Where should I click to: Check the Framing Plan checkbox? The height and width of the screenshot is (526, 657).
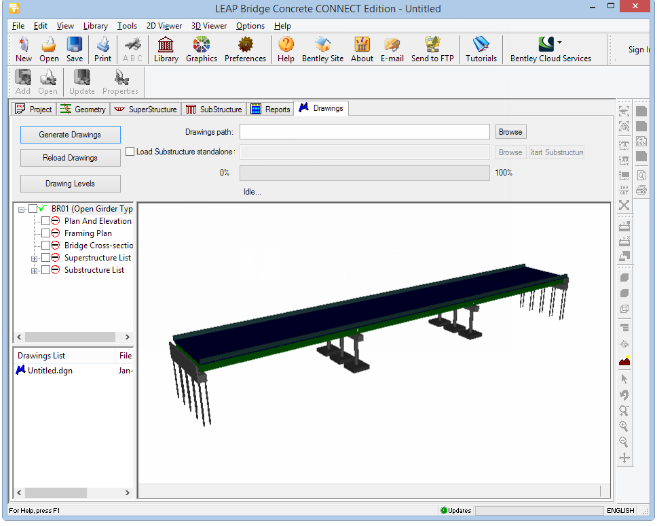click(x=45, y=233)
